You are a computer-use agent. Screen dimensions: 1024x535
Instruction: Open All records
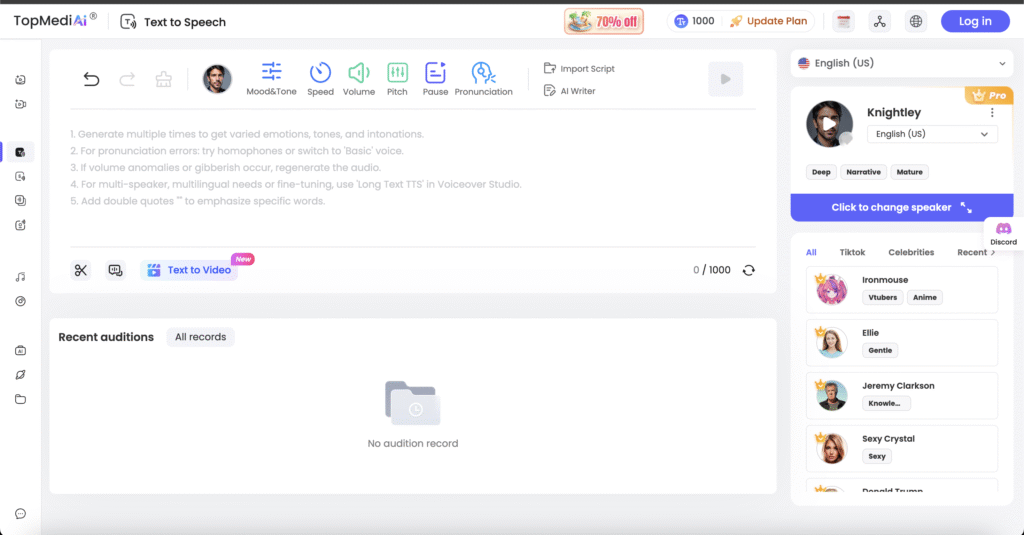200,337
